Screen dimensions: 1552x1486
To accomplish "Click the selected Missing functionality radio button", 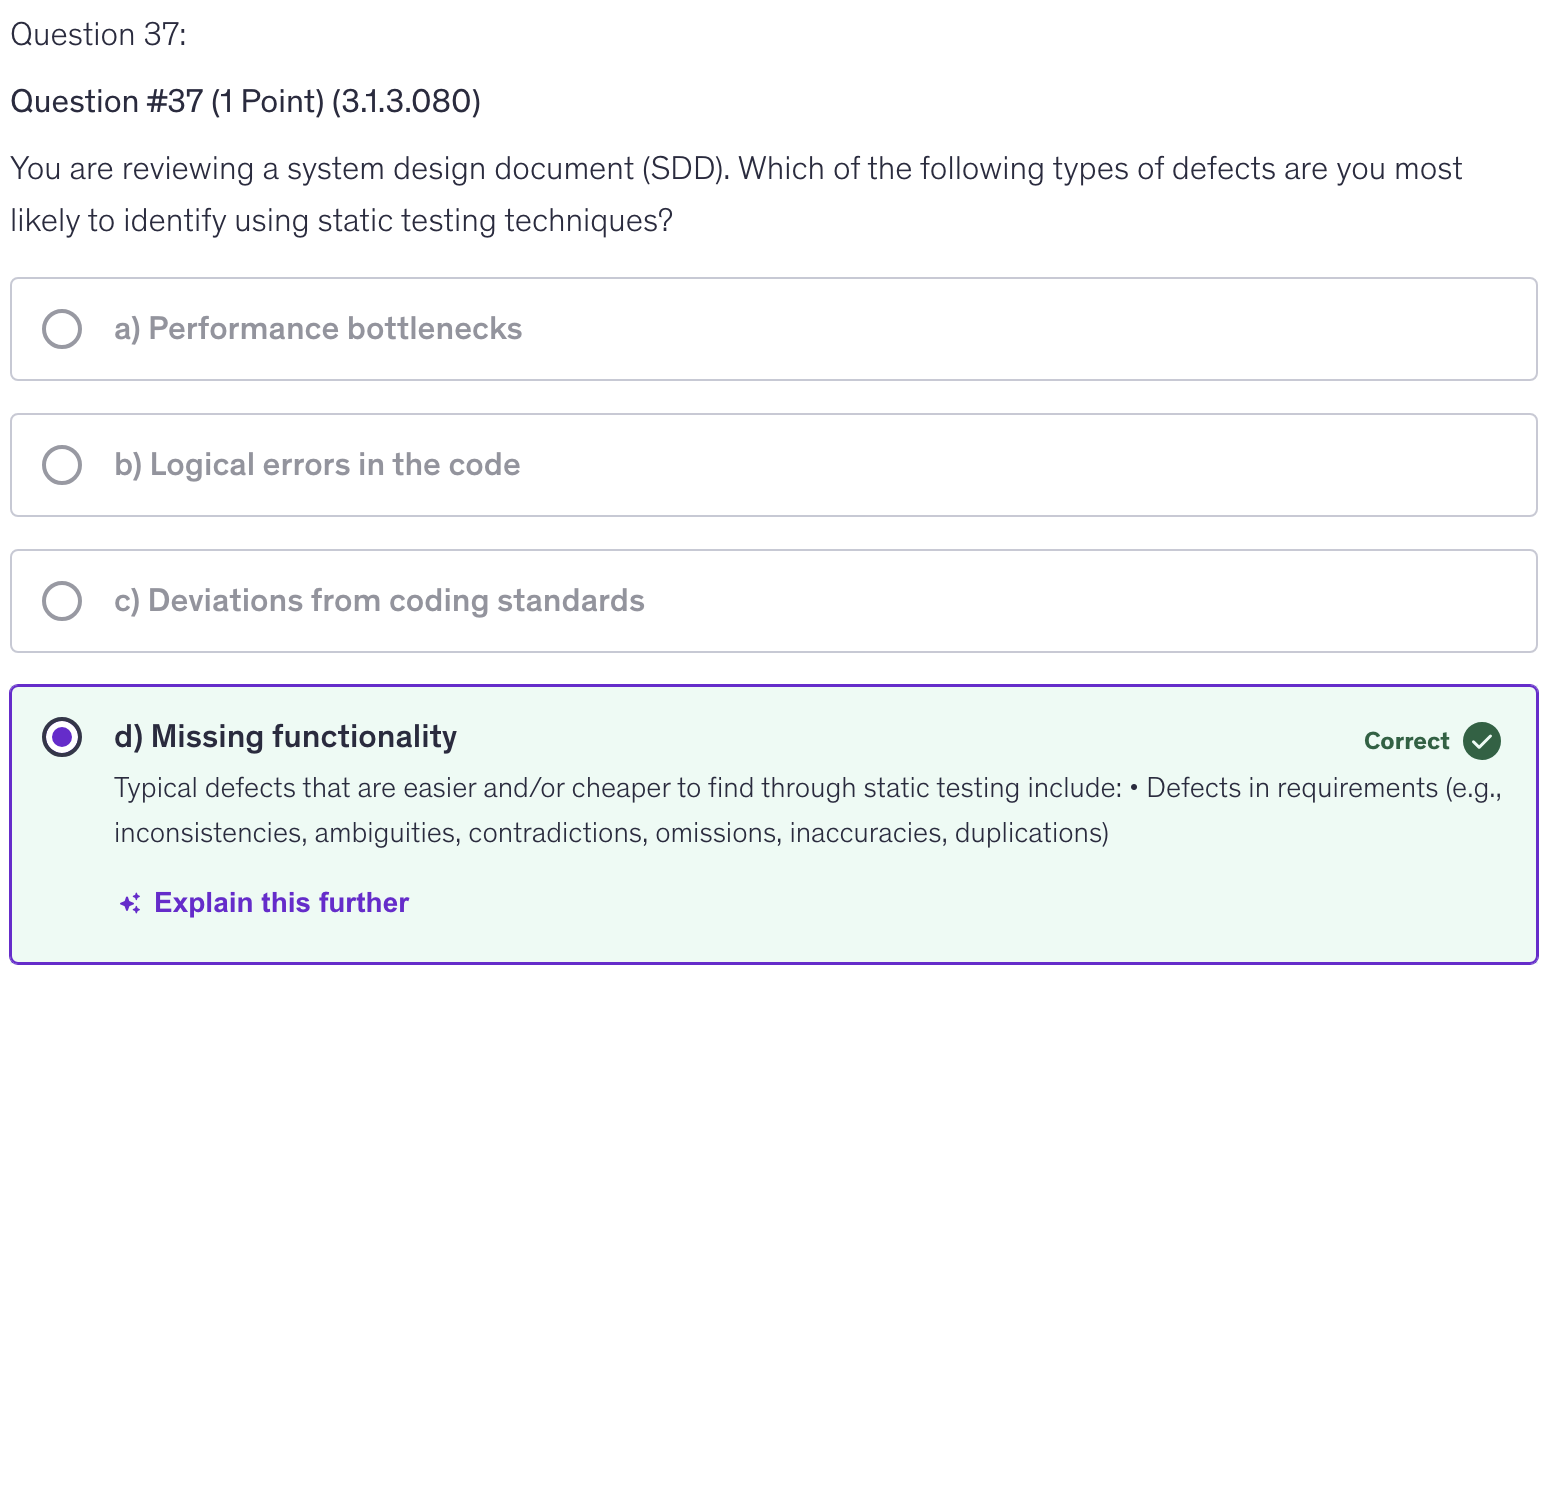I will [x=62, y=737].
